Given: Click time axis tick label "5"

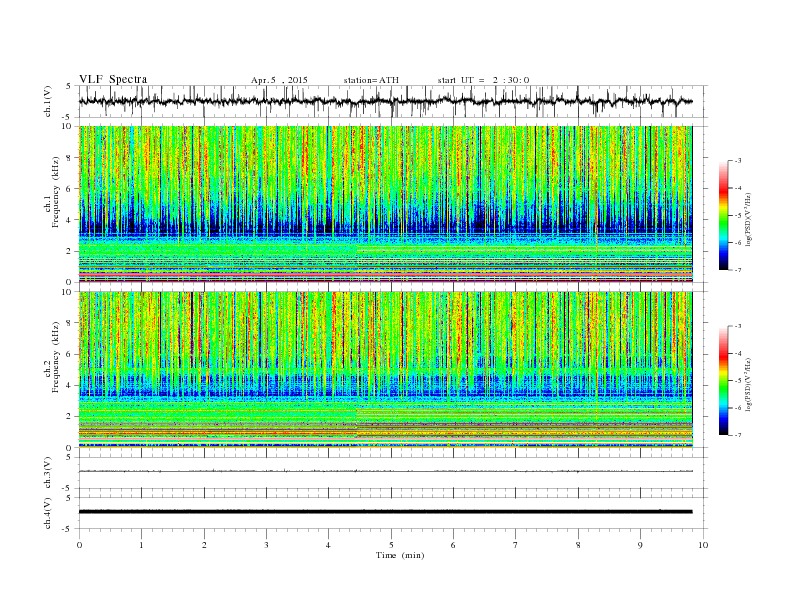Looking at the screenshot, I should click(391, 545).
